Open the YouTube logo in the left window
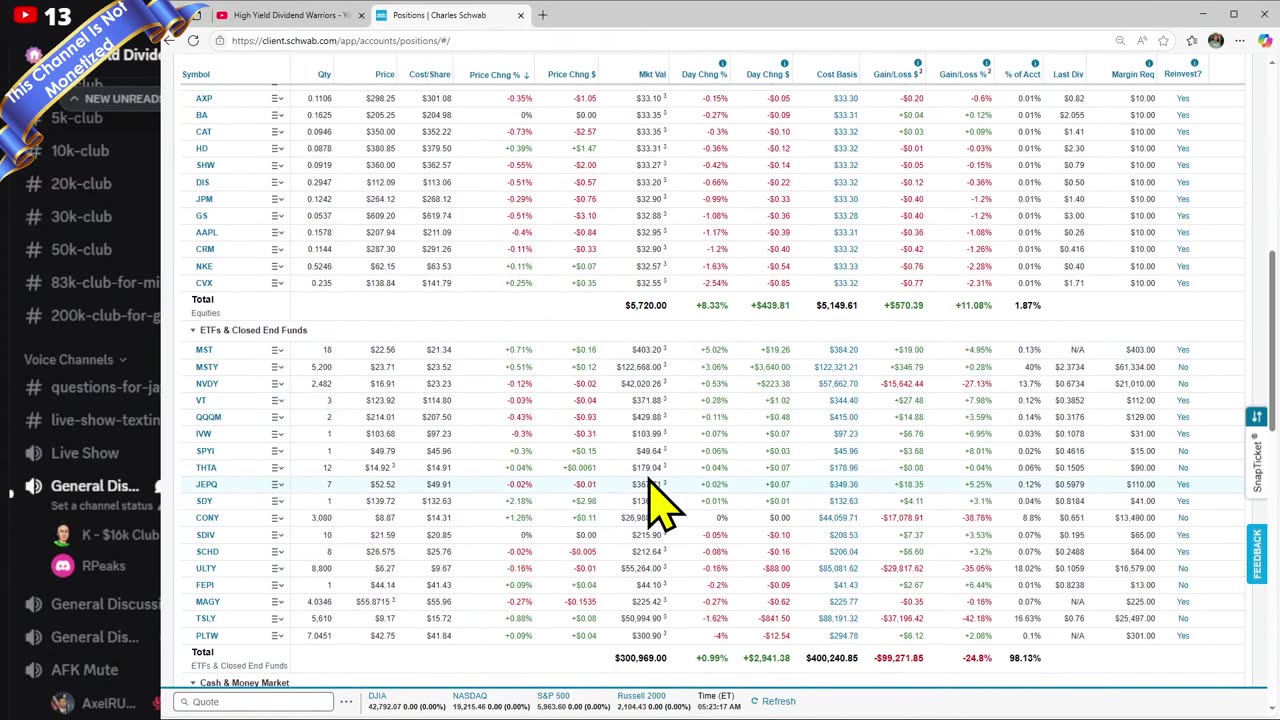This screenshot has width=1280, height=720. tap(25, 15)
